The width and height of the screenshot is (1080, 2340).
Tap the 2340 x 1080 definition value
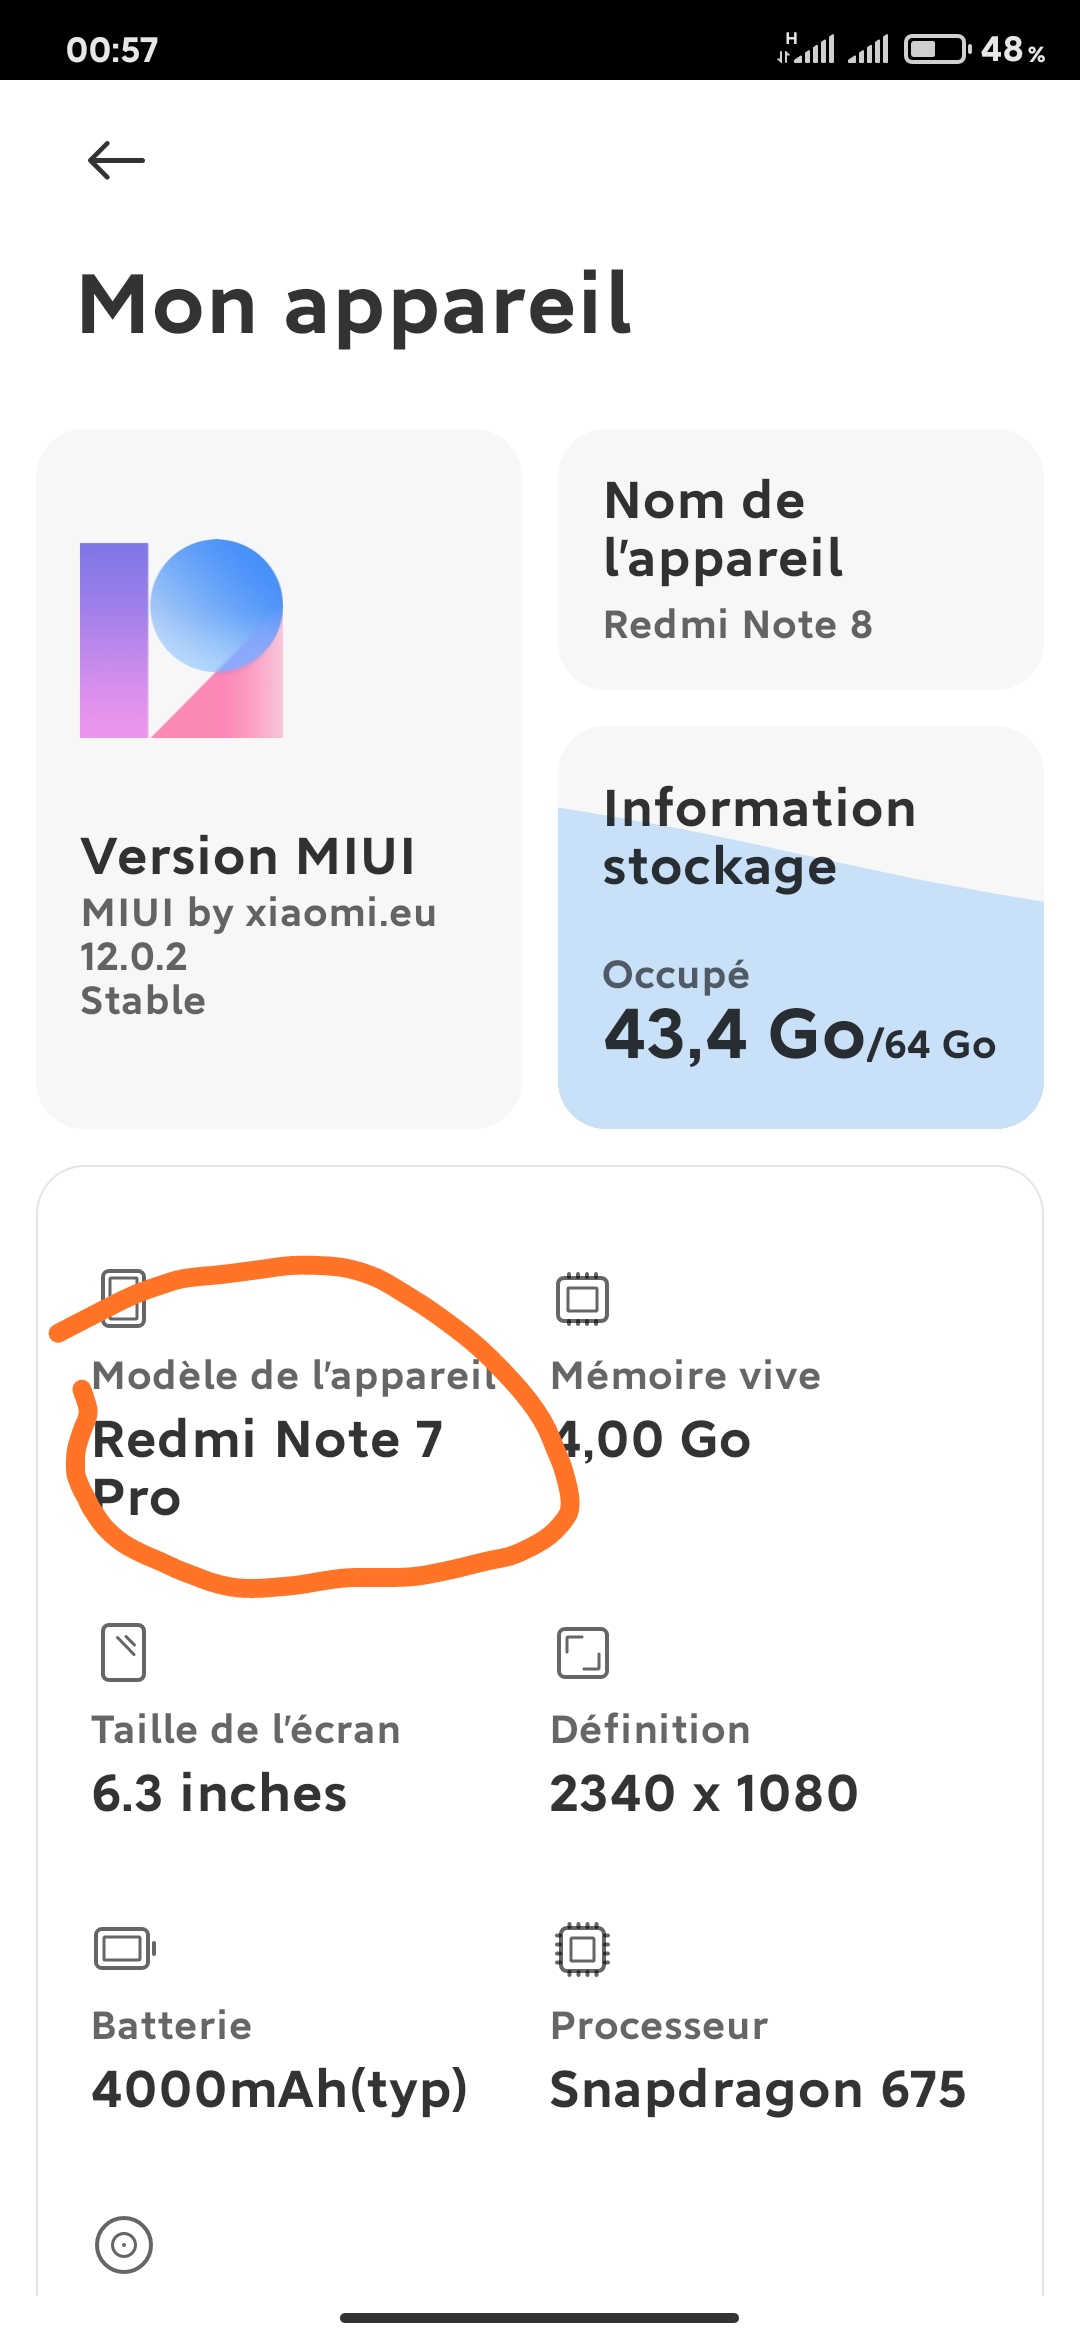pos(704,1793)
